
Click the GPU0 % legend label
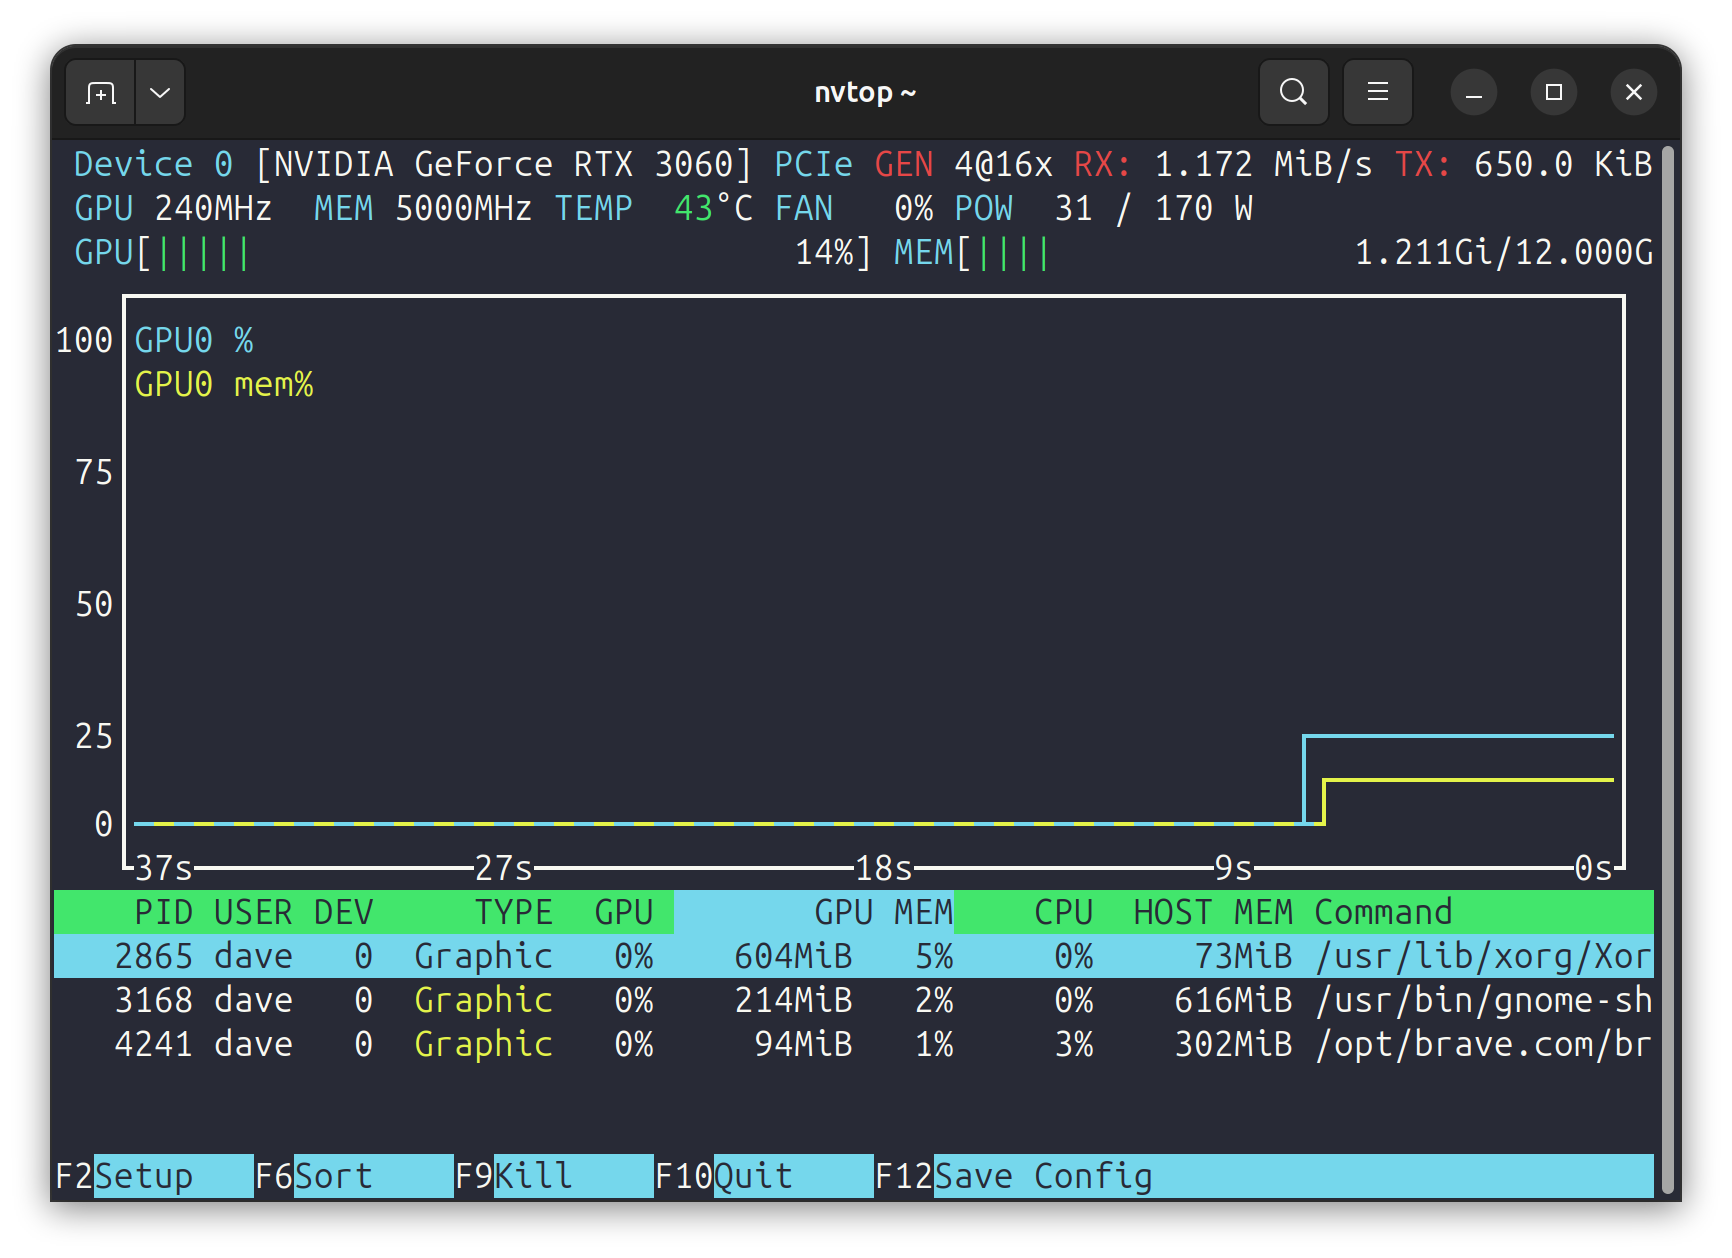(x=194, y=341)
